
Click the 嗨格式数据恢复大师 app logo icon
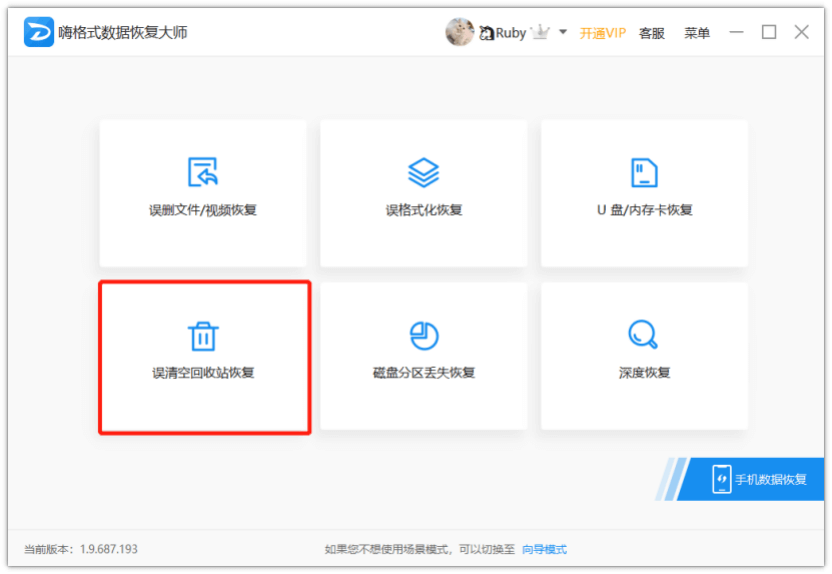click(x=39, y=32)
